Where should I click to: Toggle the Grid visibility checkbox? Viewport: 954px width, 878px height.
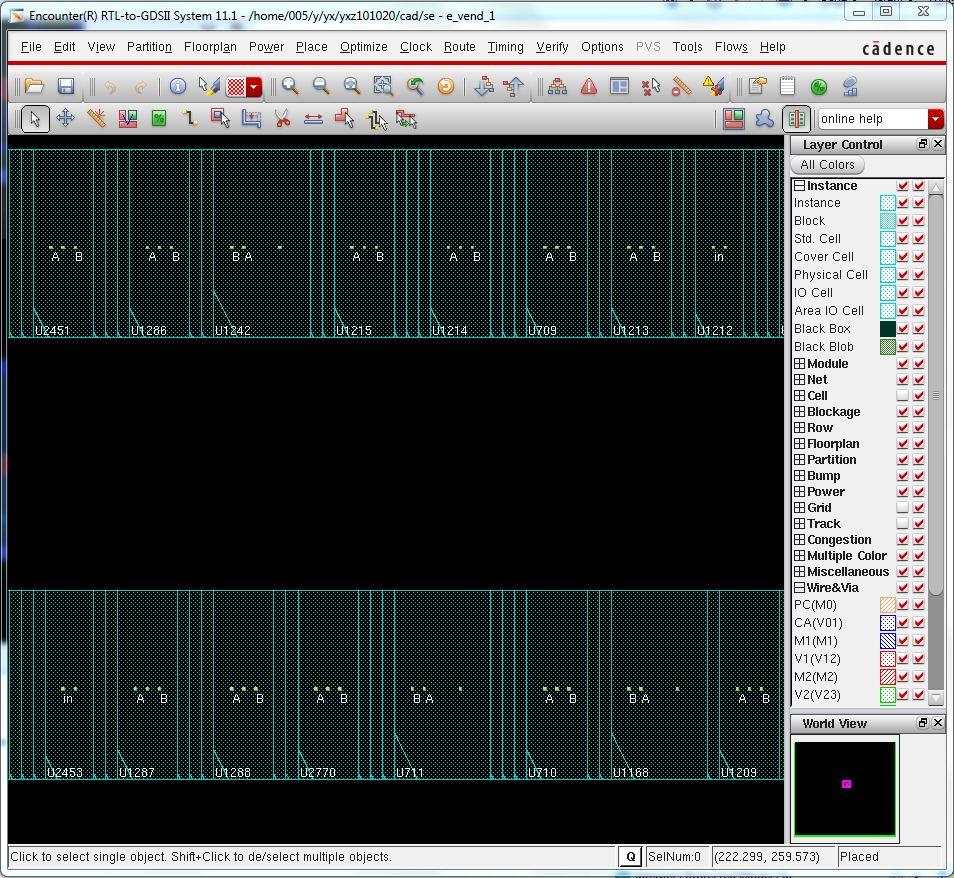click(903, 508)
